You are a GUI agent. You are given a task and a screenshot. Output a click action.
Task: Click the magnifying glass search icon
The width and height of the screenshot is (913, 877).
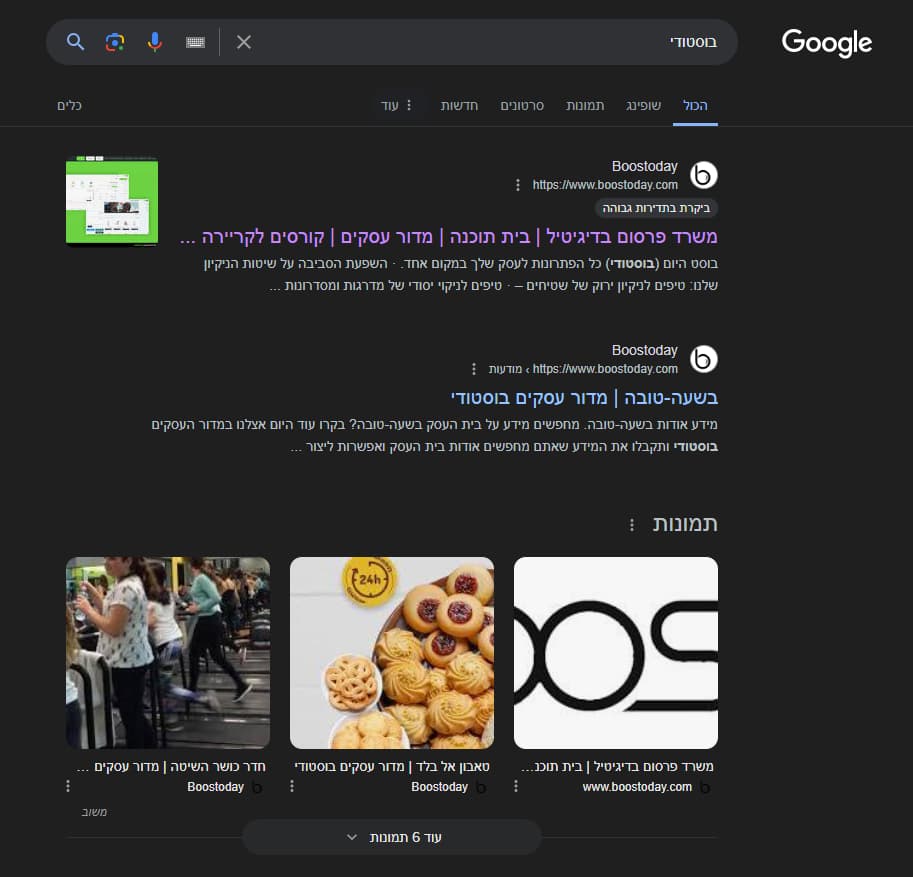click(x=76, y=42)
